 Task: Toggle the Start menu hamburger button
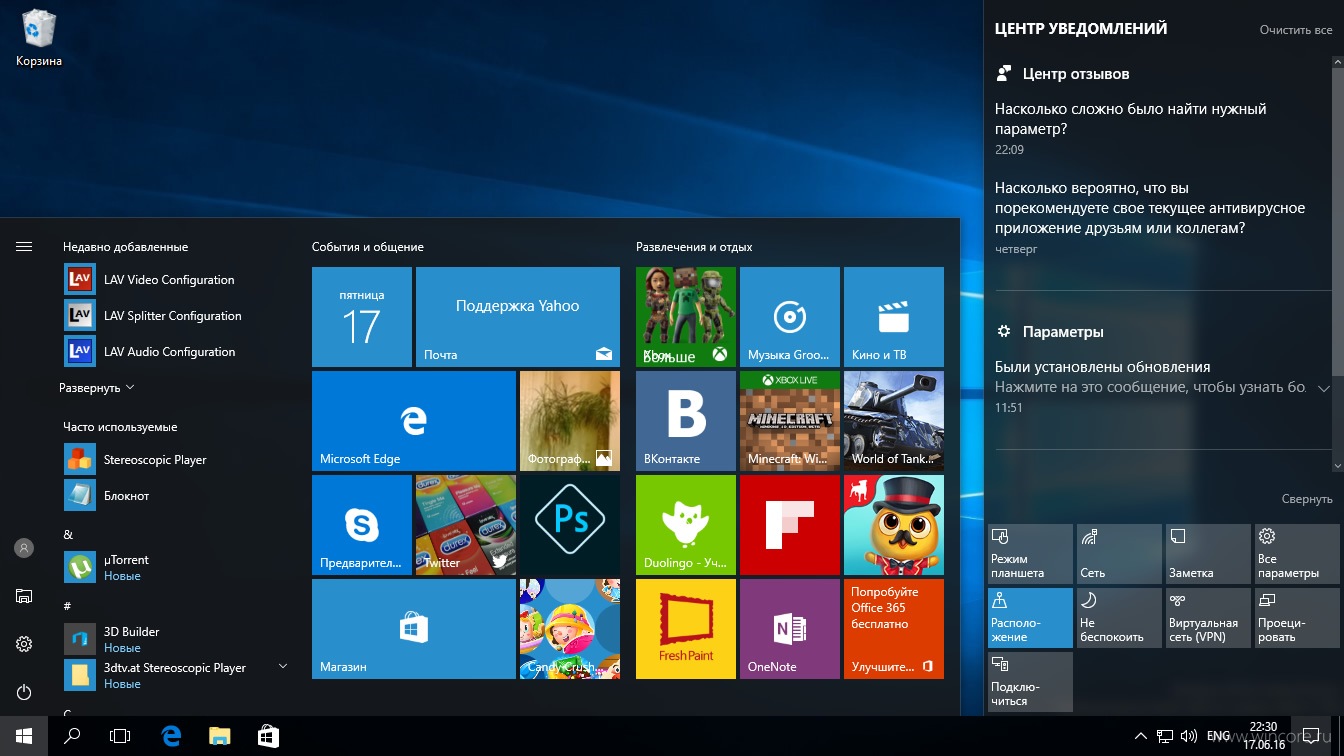tap(24, 247)
